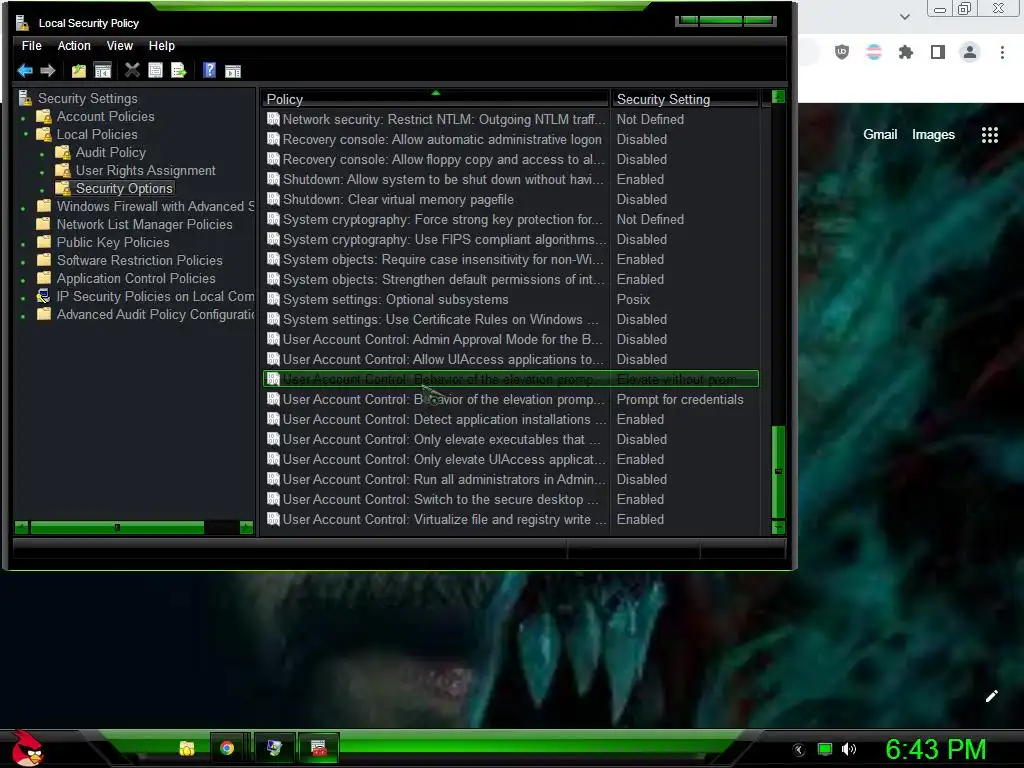Click the Export List toolbar icon
Screen dimensions: 1024x768
click(178, 71)
